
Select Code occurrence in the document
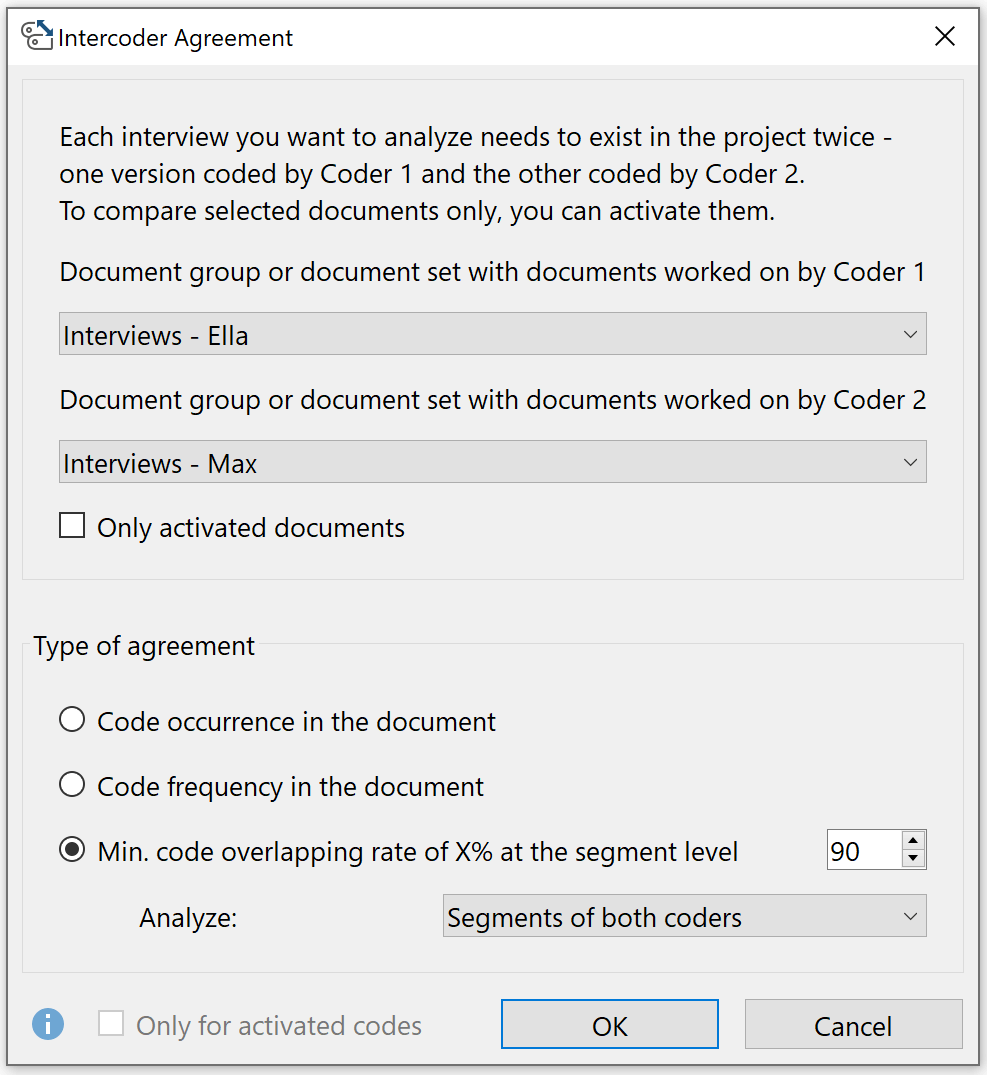72,720
